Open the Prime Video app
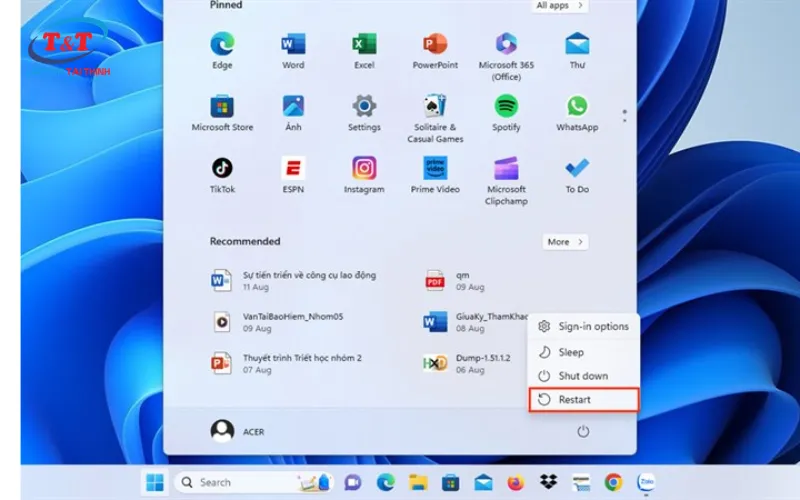This screenshot has height=500, width=800. click(x=435, y=175)
